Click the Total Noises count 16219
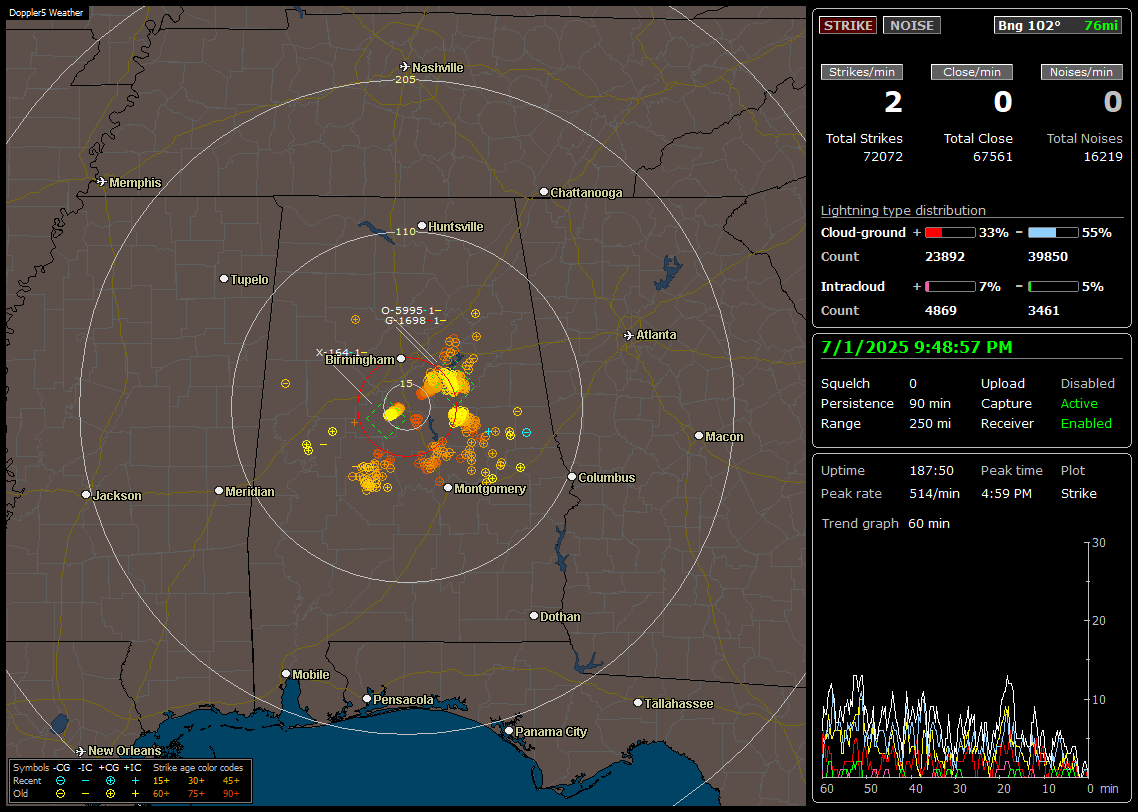Image resolution: width=1138 pixels, height=812 pixels. coord(1102,156)
